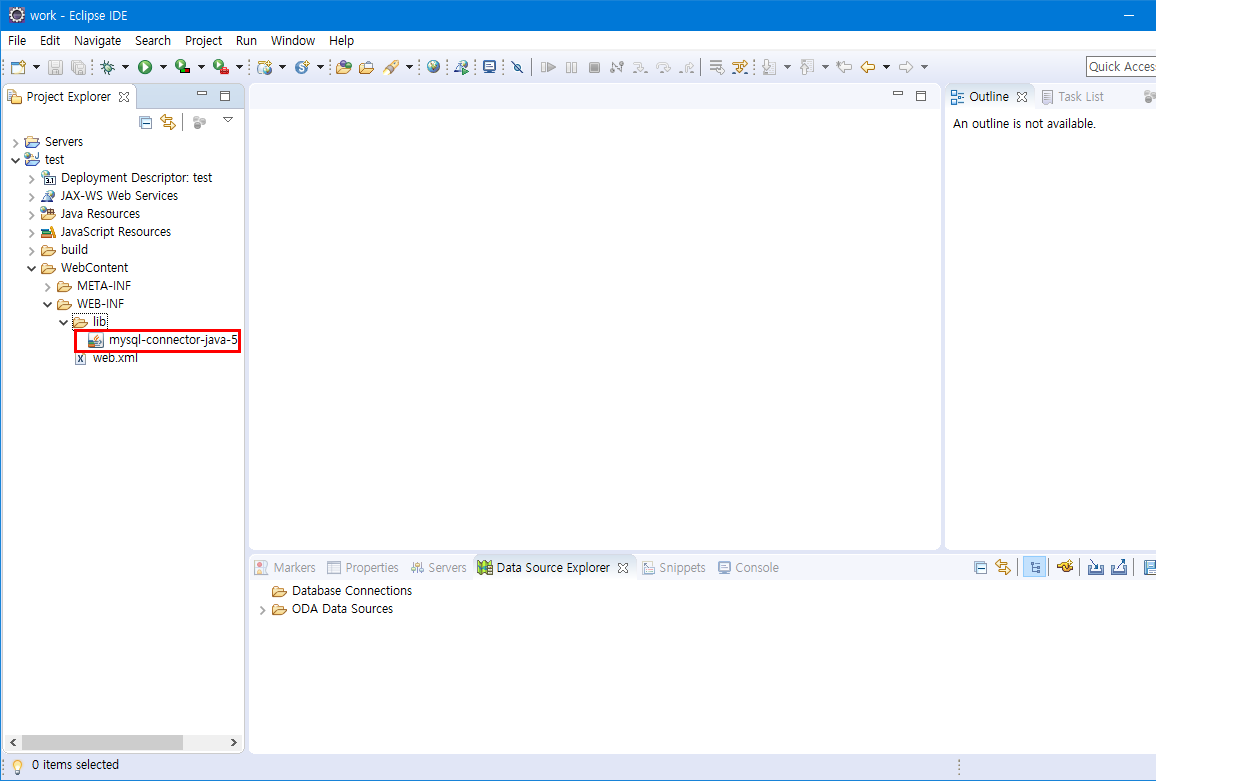Close the Project Explorer tab

(124, 97)
